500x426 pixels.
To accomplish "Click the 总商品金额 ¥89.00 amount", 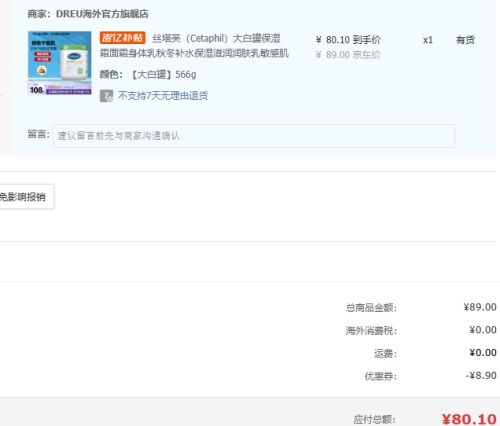I will [x=480, y=307].
